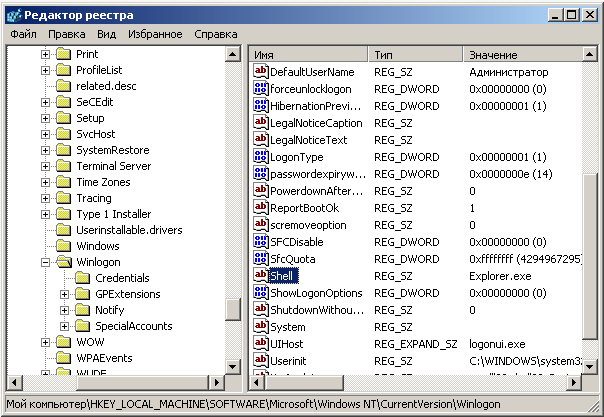
Task: Sort values by the Имя column header
Action: click(309, 55)
